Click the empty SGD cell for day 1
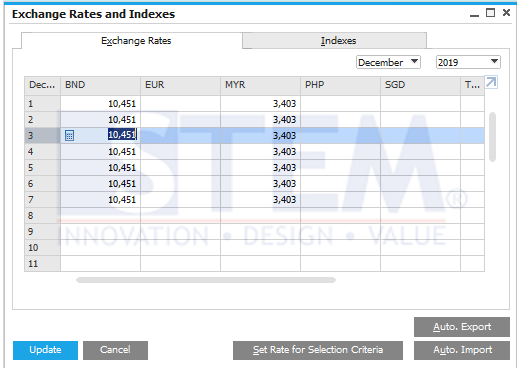The image size is (521, 372). (420, 104)
